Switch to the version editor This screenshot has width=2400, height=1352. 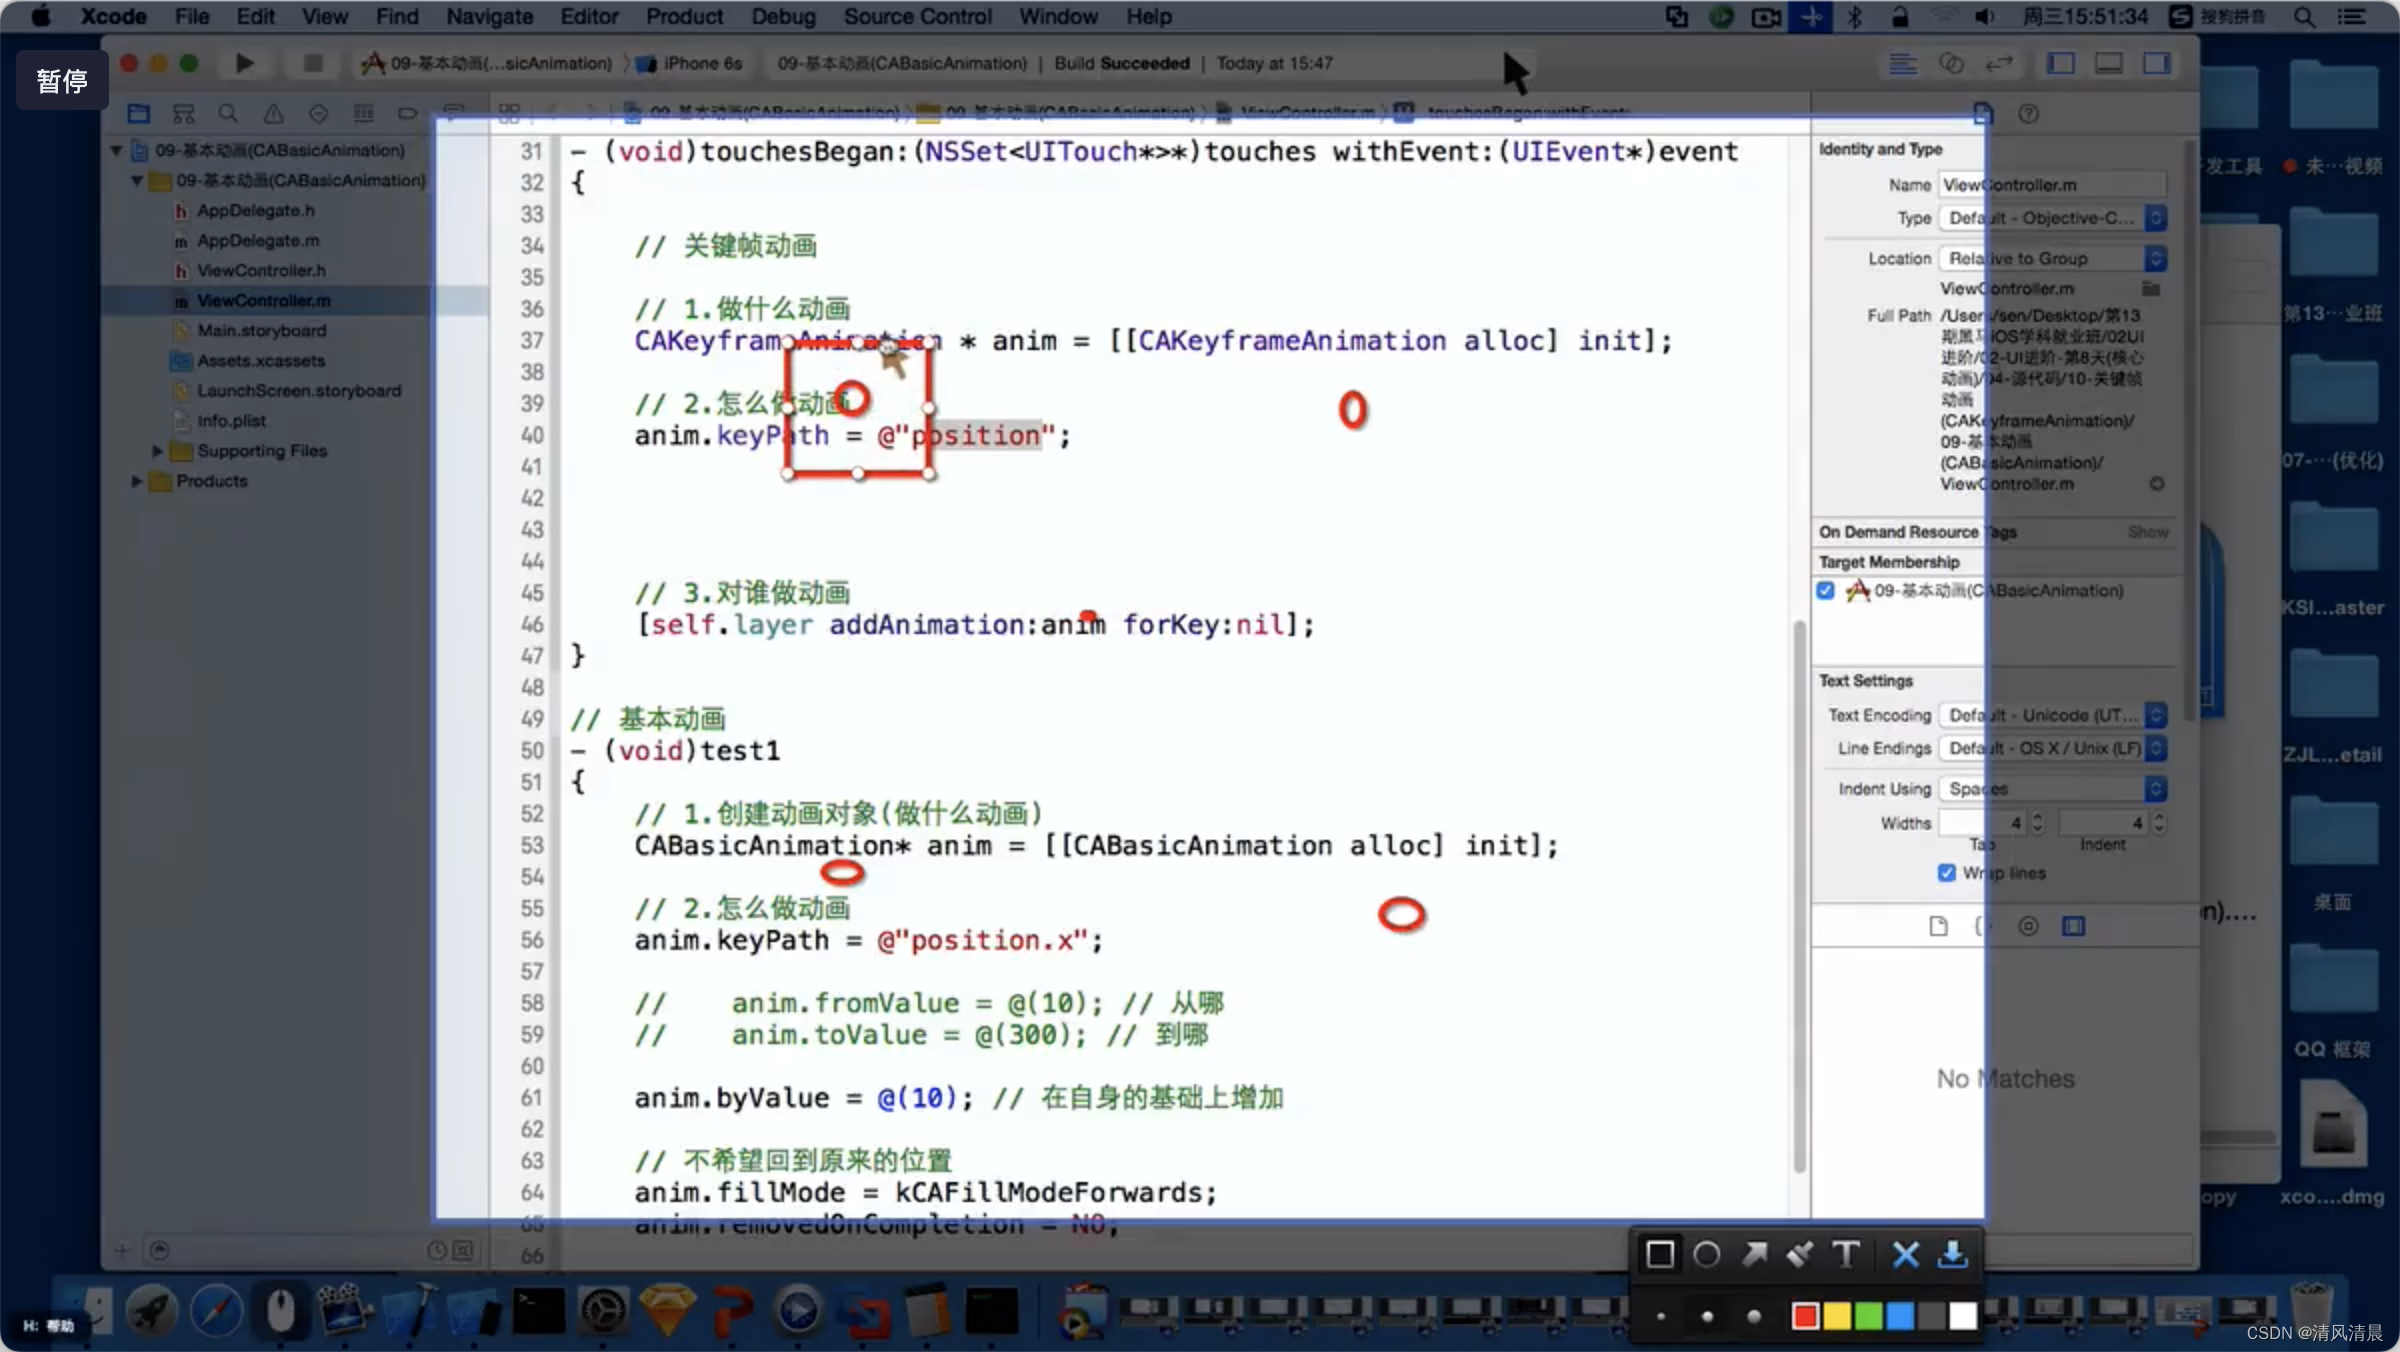tap(1999, 63)
